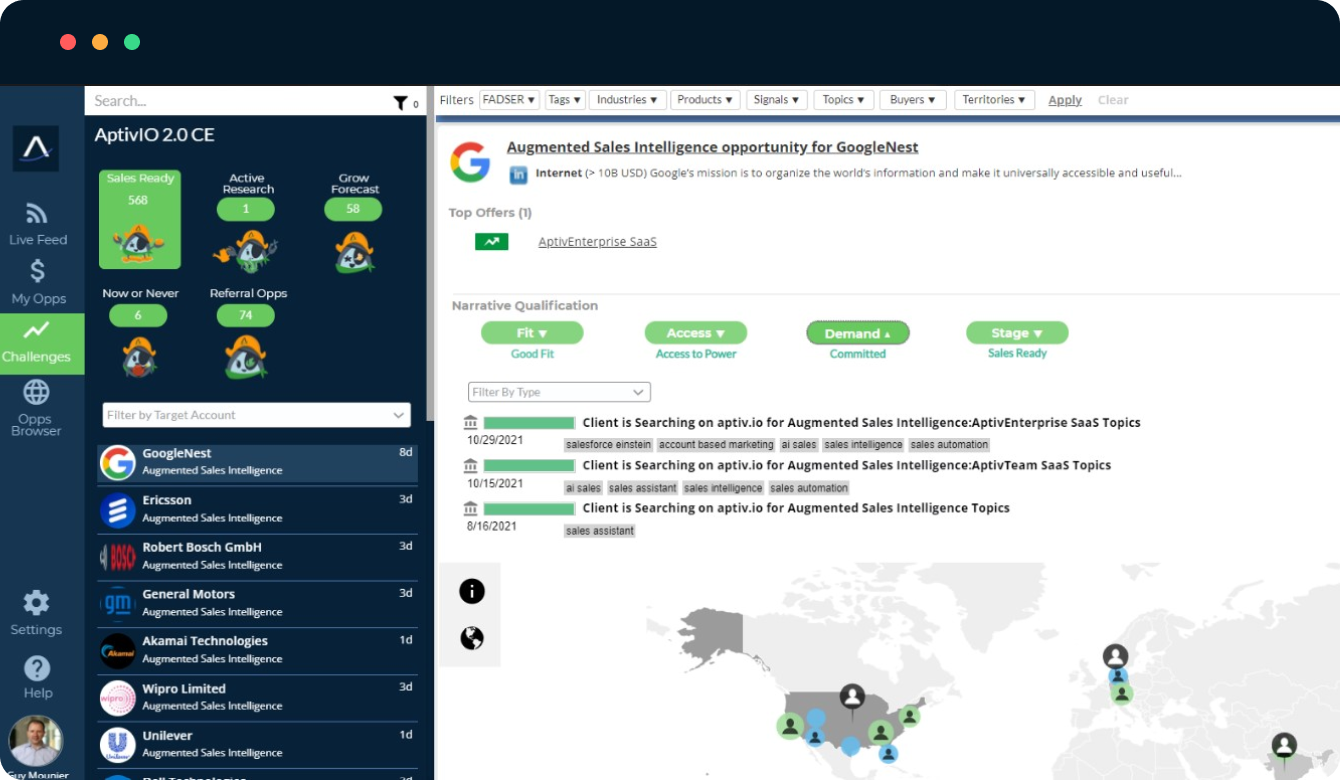The image size is (1340, 780).
Task: Click the My Opps dollar icon
Action: pyautogui.click(x=37, y=272)
